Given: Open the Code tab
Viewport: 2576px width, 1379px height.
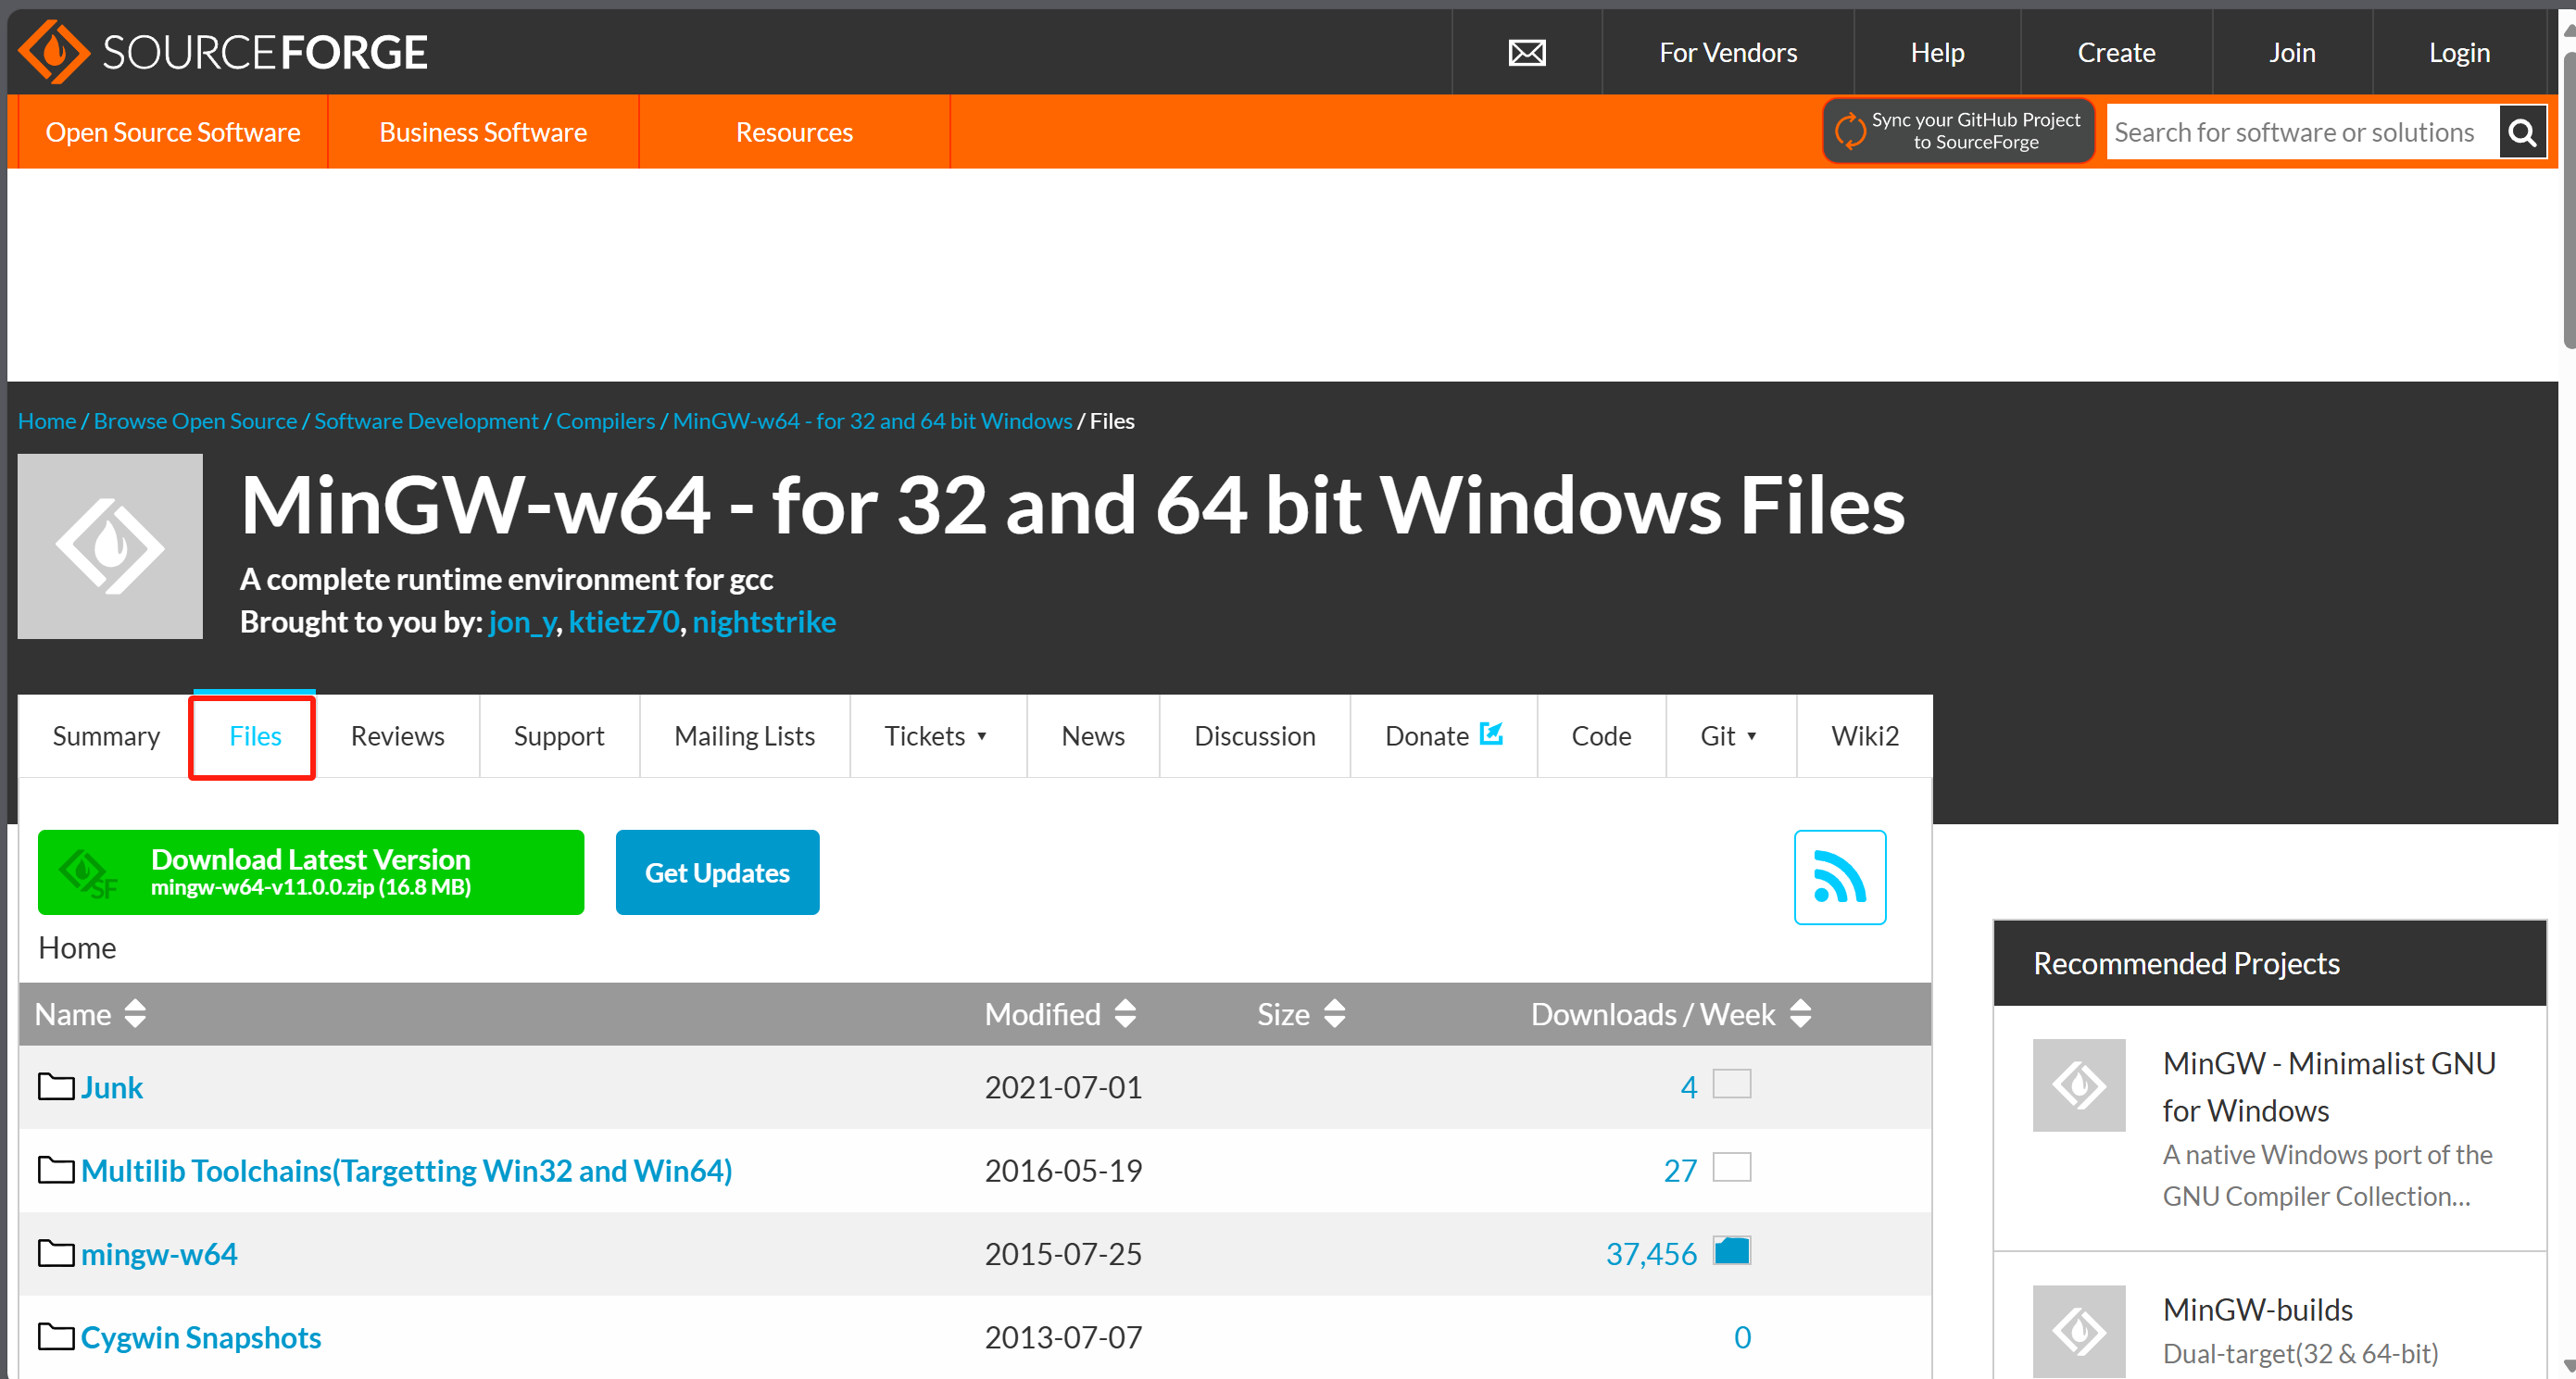Looking at the screenshot, I should pyautogui.click(x=1601, y=735).
